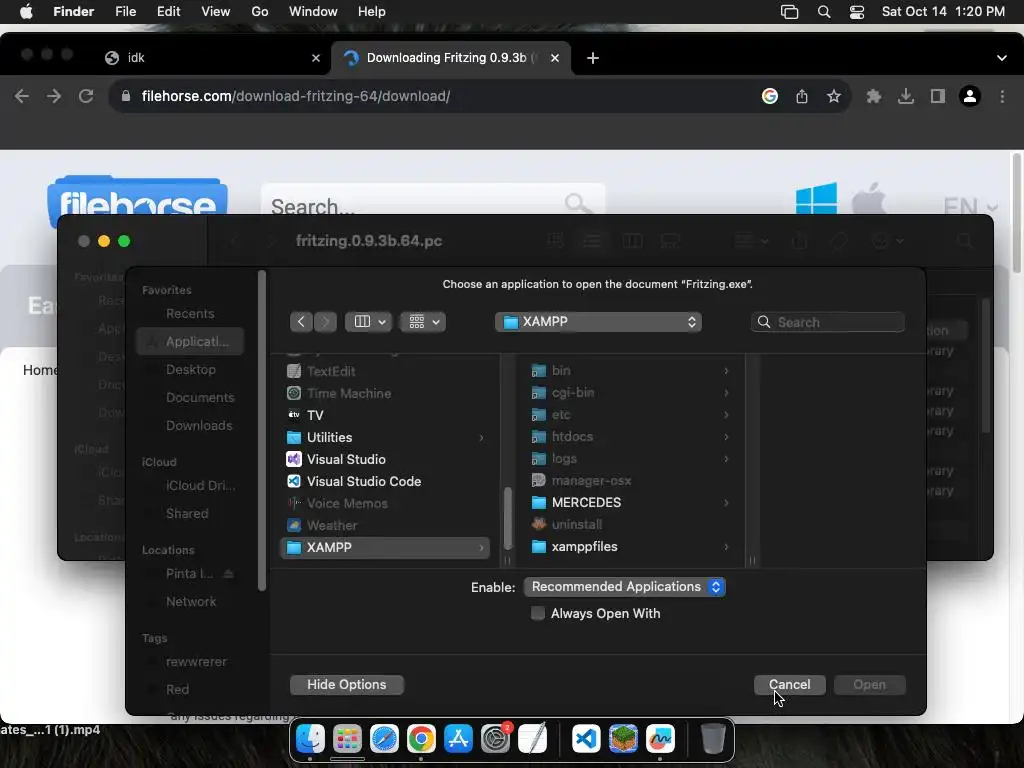
Task: Open the Trash in the Dock
Action: click(713, 739)
